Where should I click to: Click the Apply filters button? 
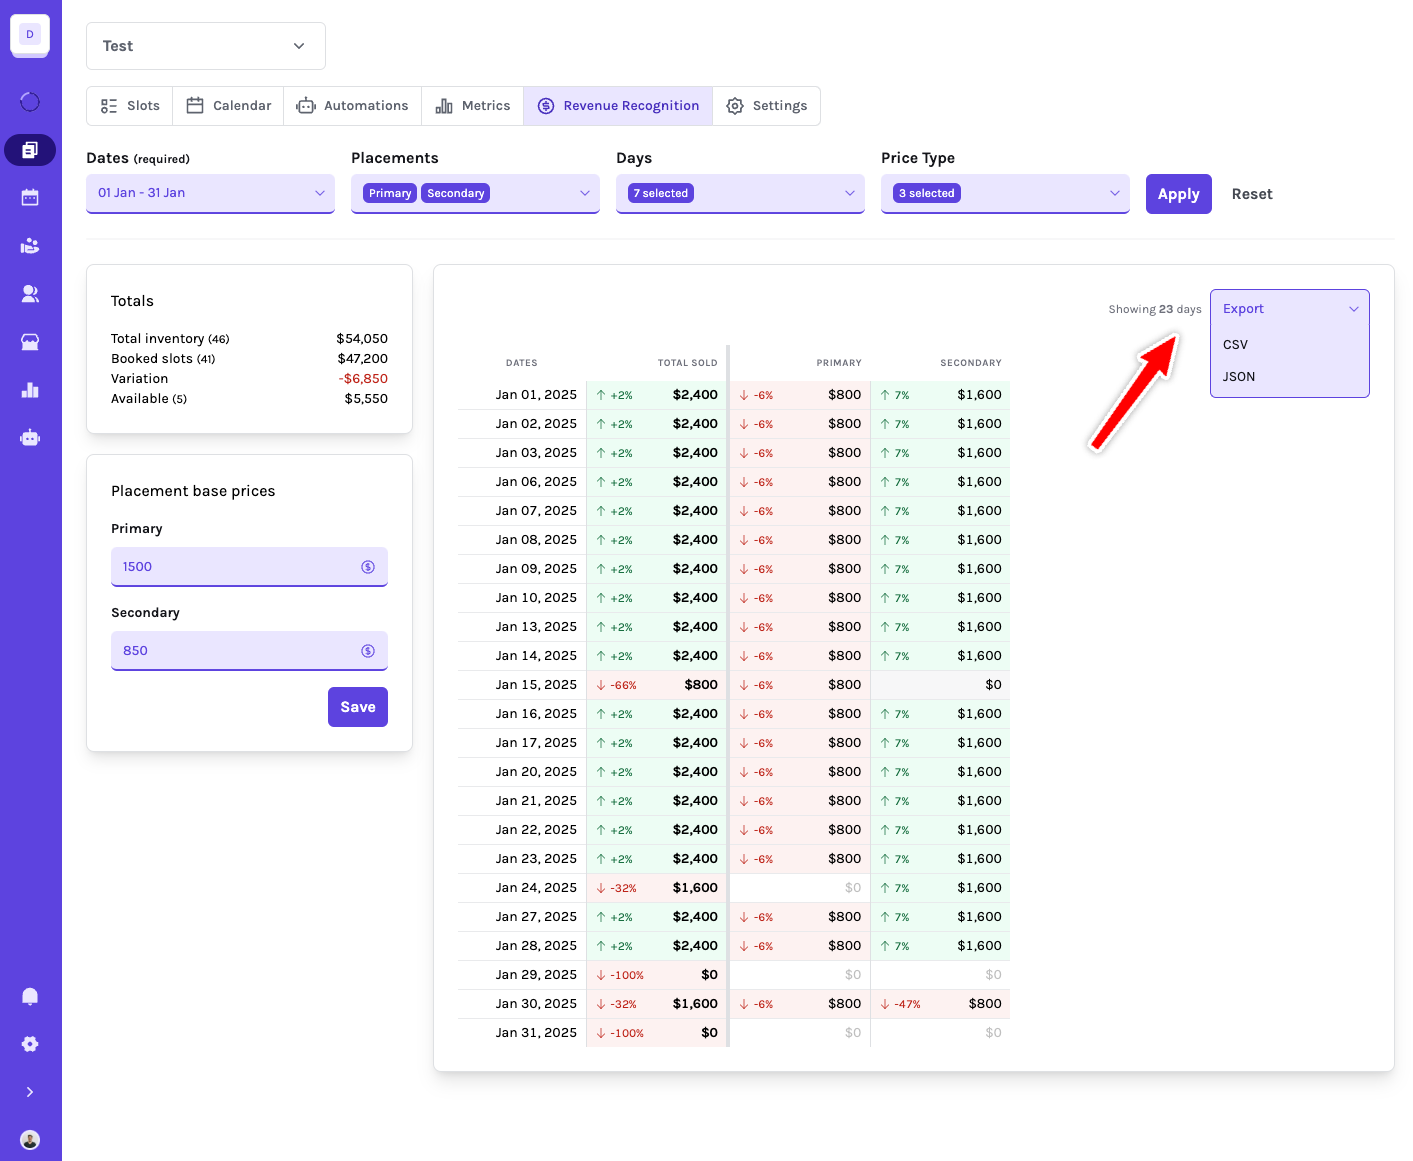pos(1179,194)
